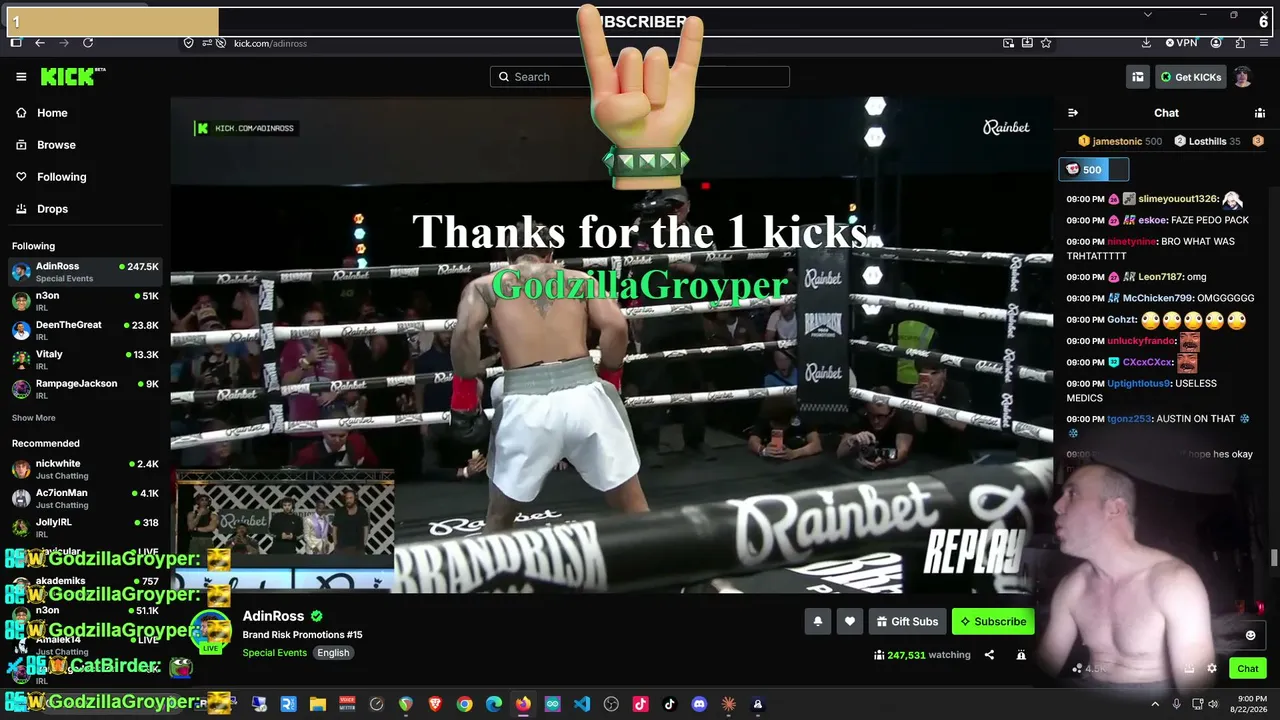Click username eskoe in chat
The height and width of the screenshot is (720, 1280).
[1152, 220]
